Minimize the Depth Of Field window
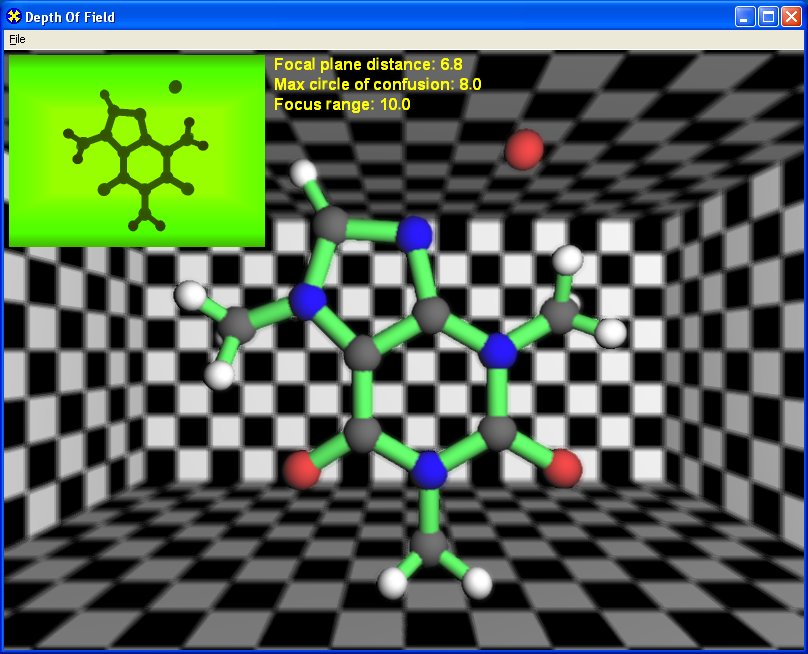 pos(745,17)
